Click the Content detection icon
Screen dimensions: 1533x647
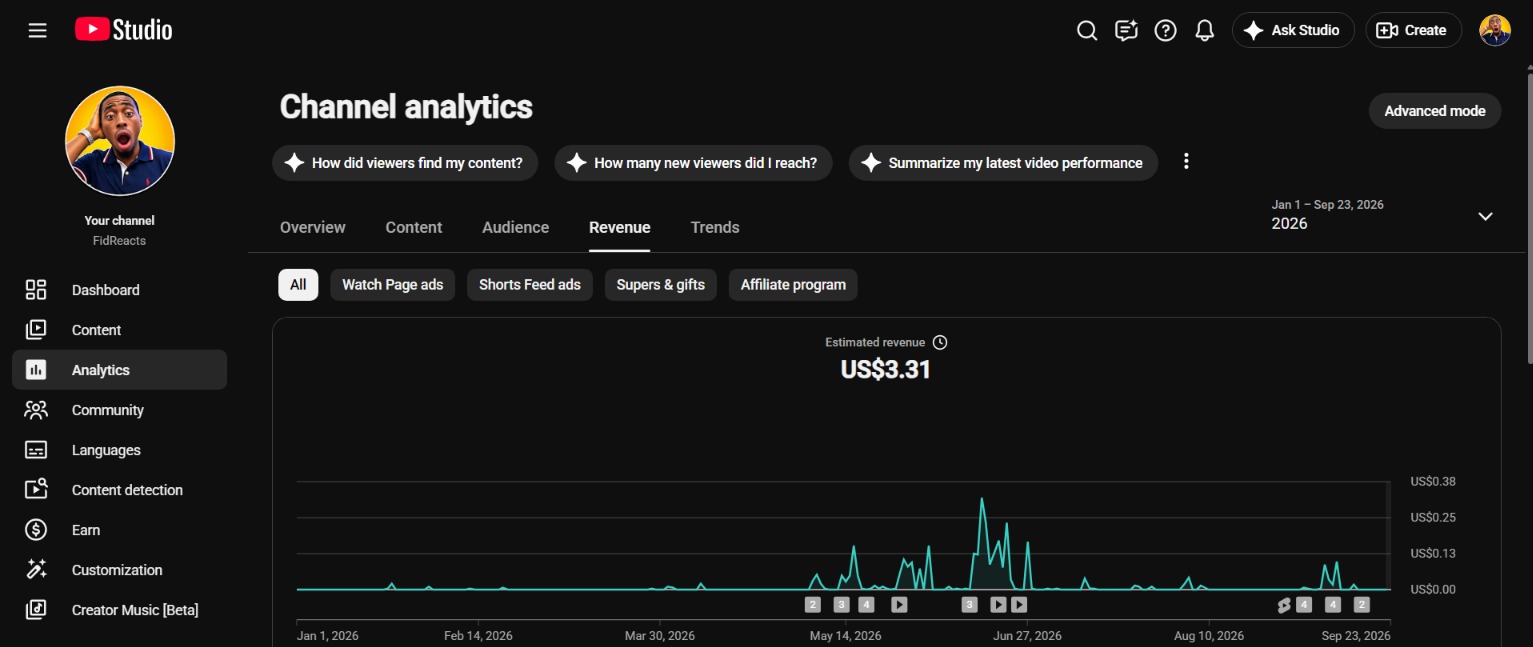[36, 490]
